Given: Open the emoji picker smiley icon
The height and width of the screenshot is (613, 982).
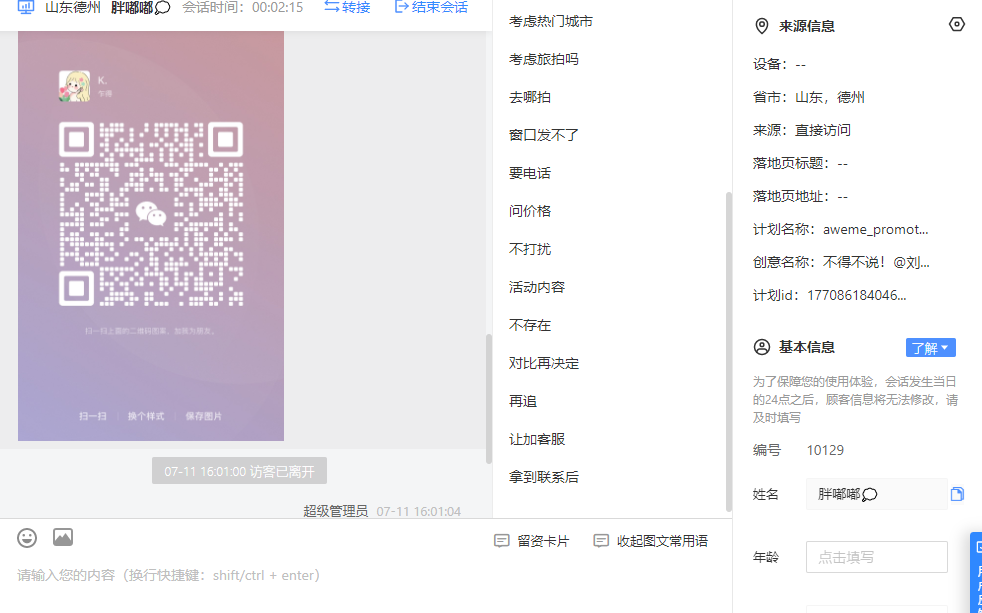Looking at the screenshot, I should point(27,538).
